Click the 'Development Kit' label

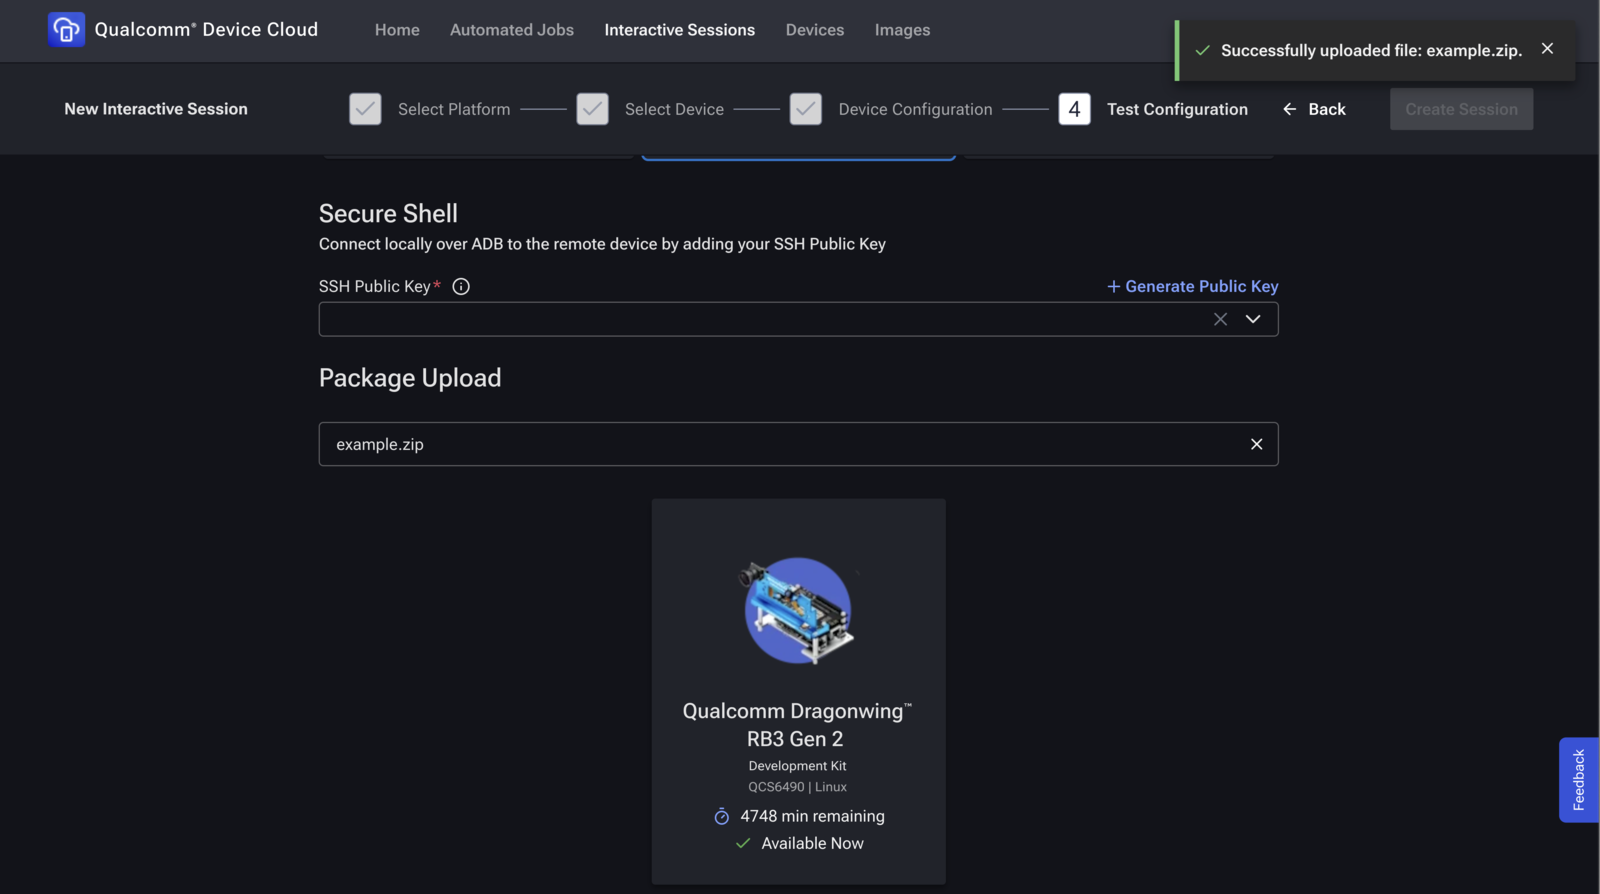click(x=797, y=766)
